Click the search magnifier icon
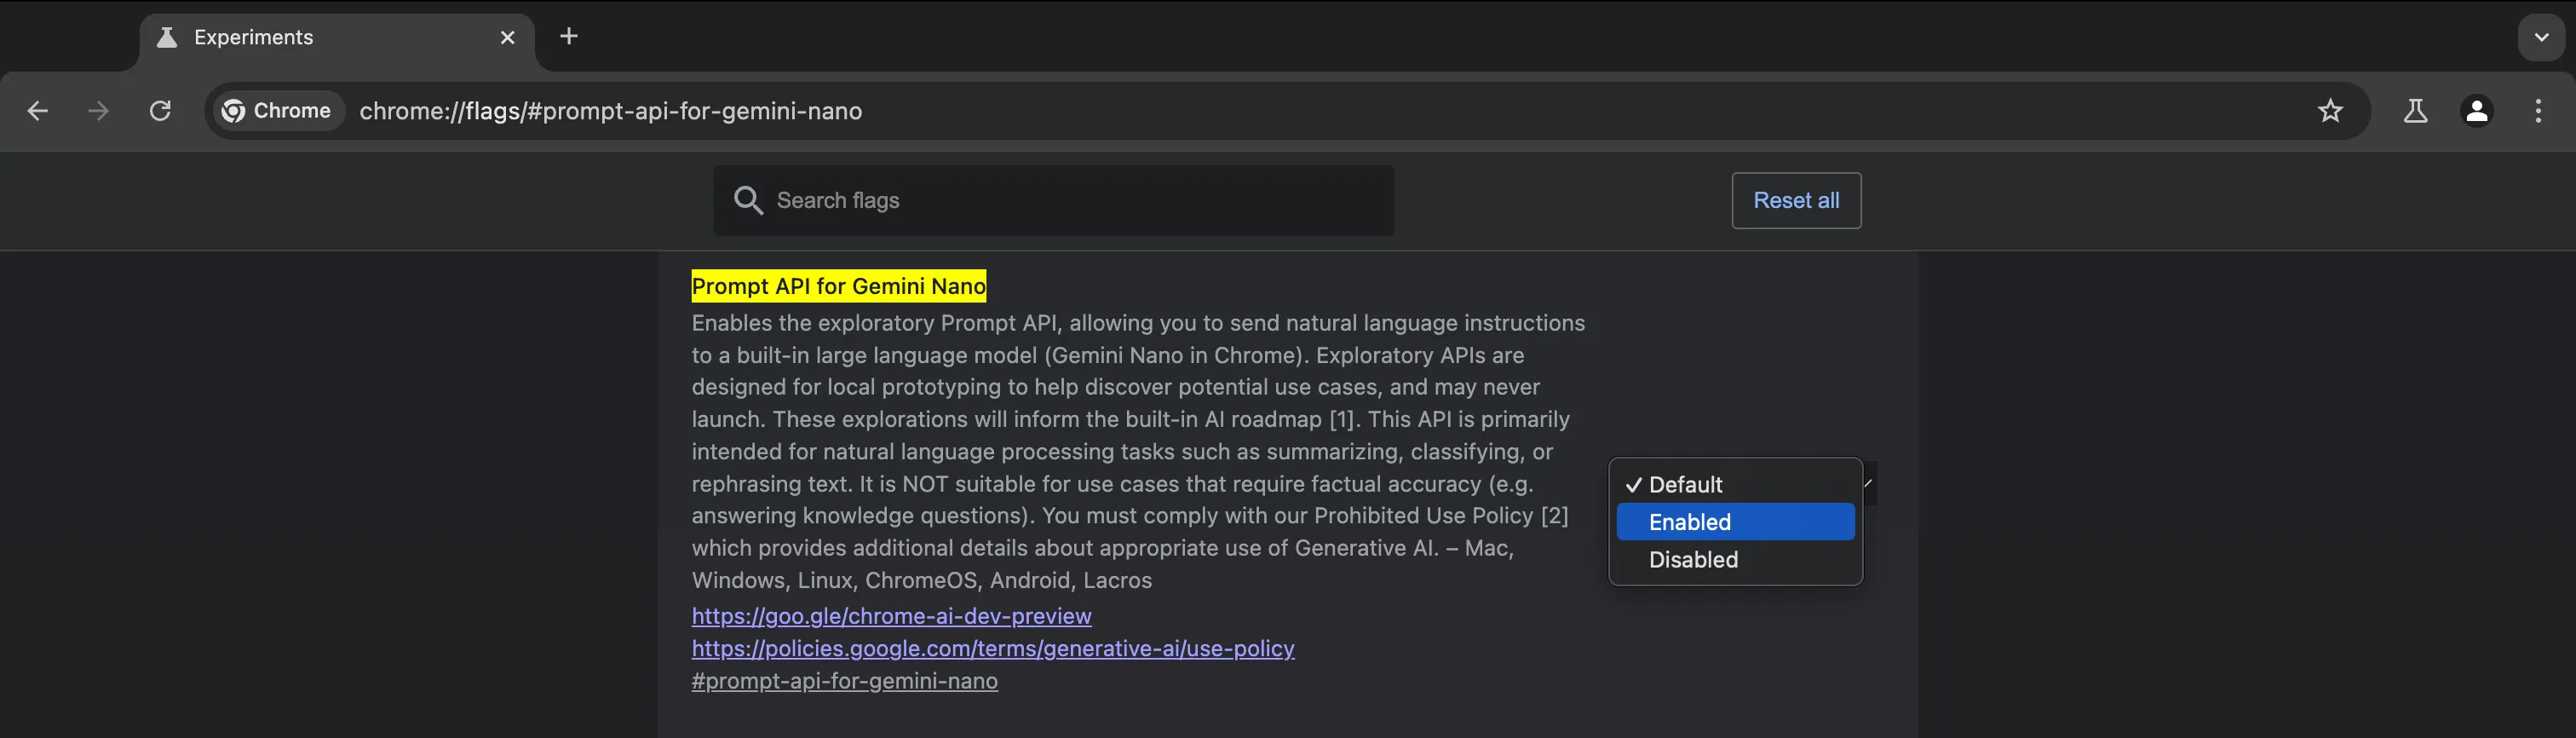2576x738 pixels. pyautogui.click(x=748, y=200)
